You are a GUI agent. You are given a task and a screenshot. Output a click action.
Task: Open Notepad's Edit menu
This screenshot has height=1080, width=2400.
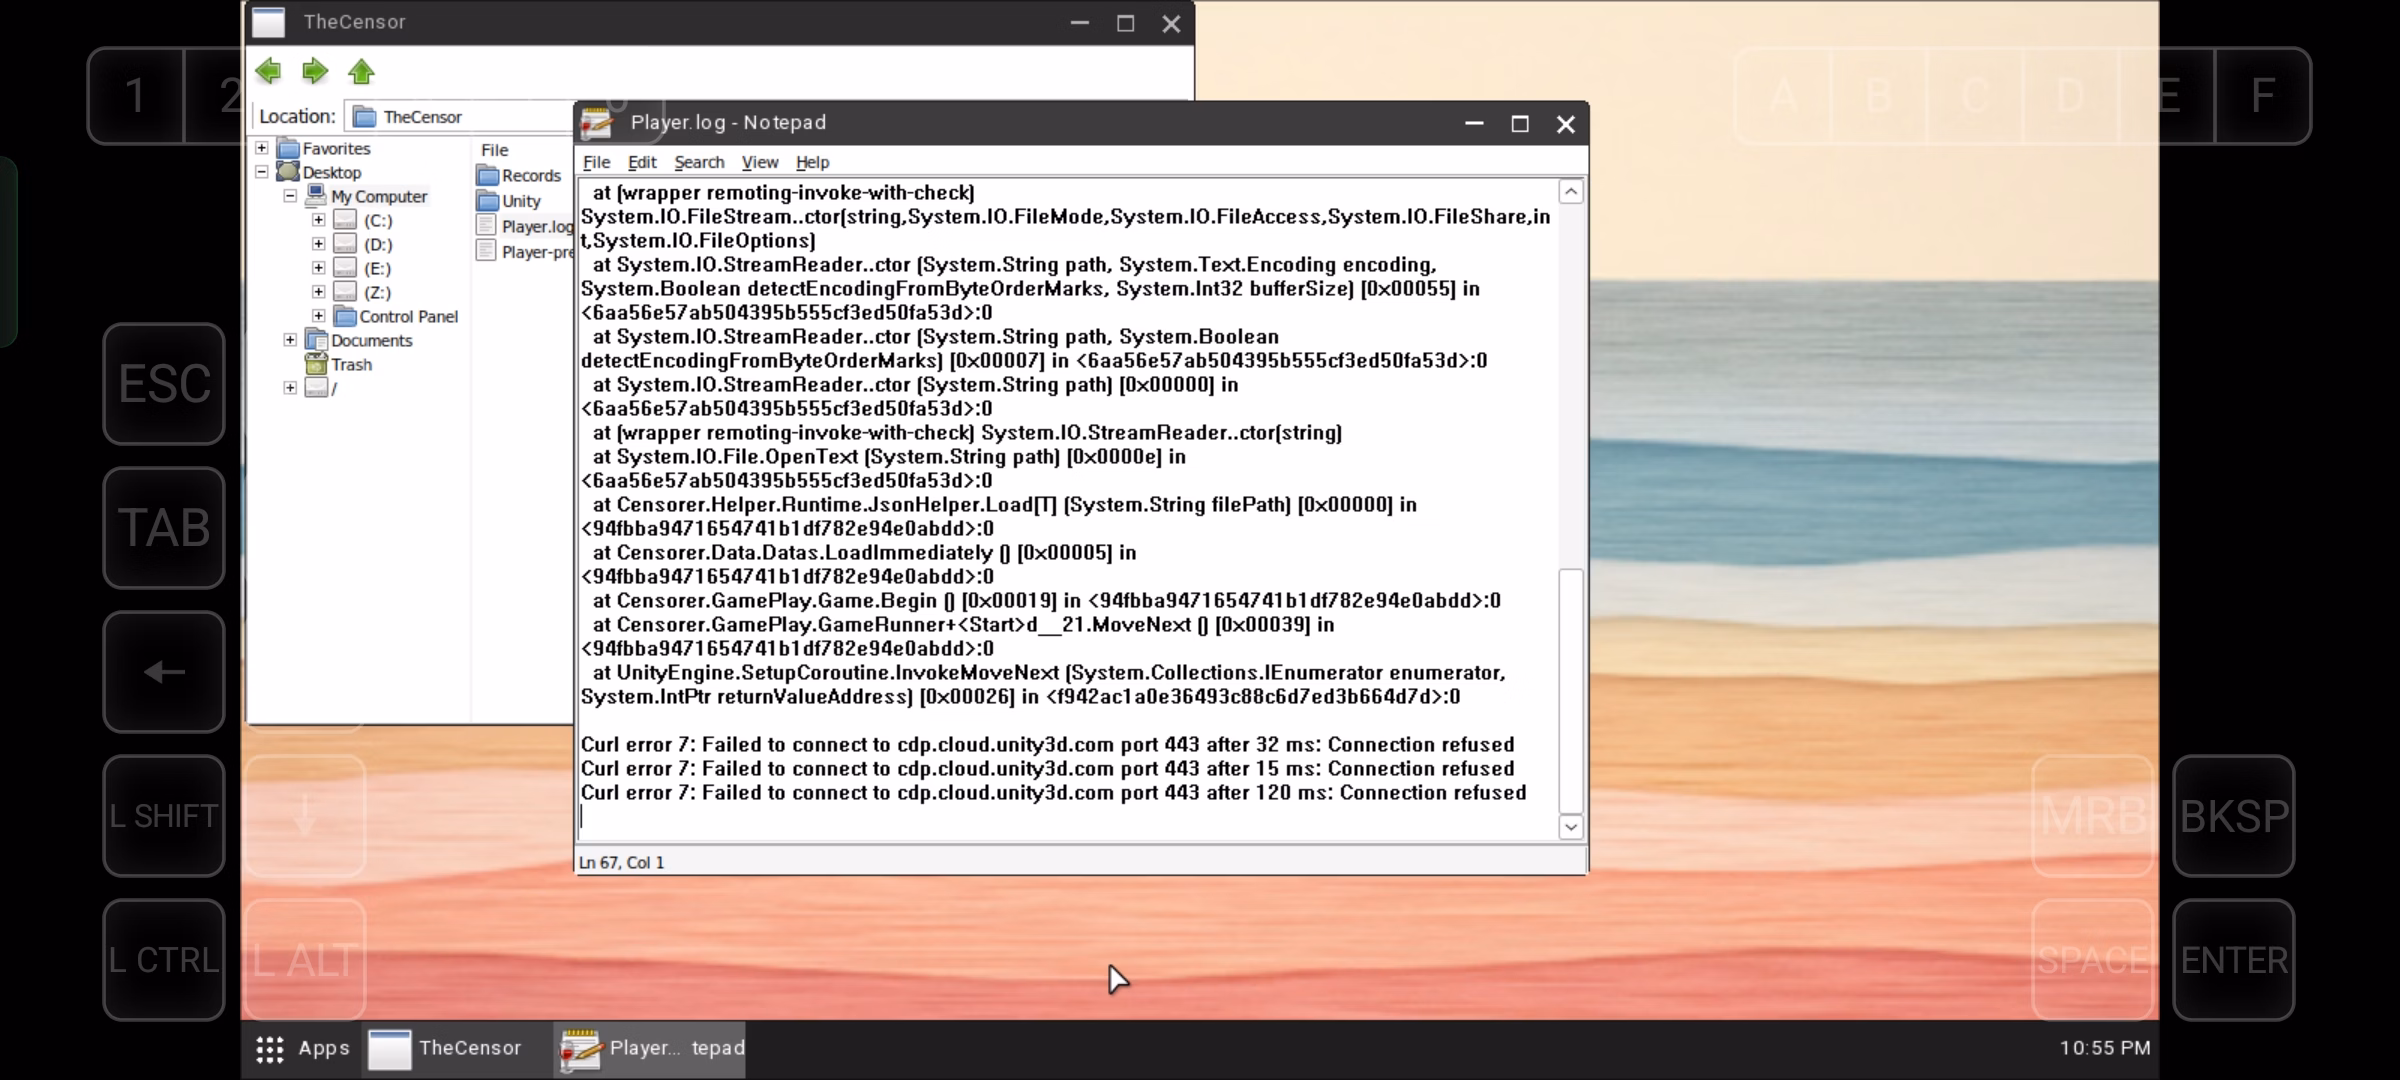click(641, 162)
